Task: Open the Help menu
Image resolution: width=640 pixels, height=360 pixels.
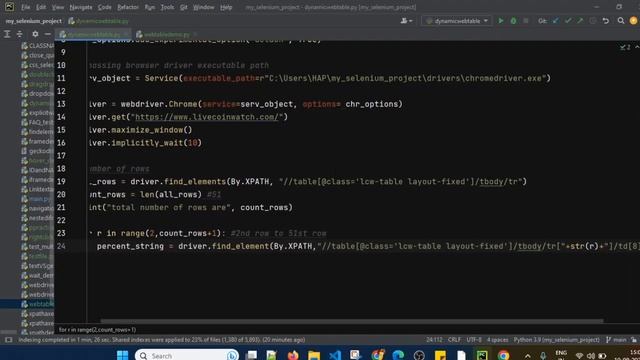Action: tap(226, 7)
